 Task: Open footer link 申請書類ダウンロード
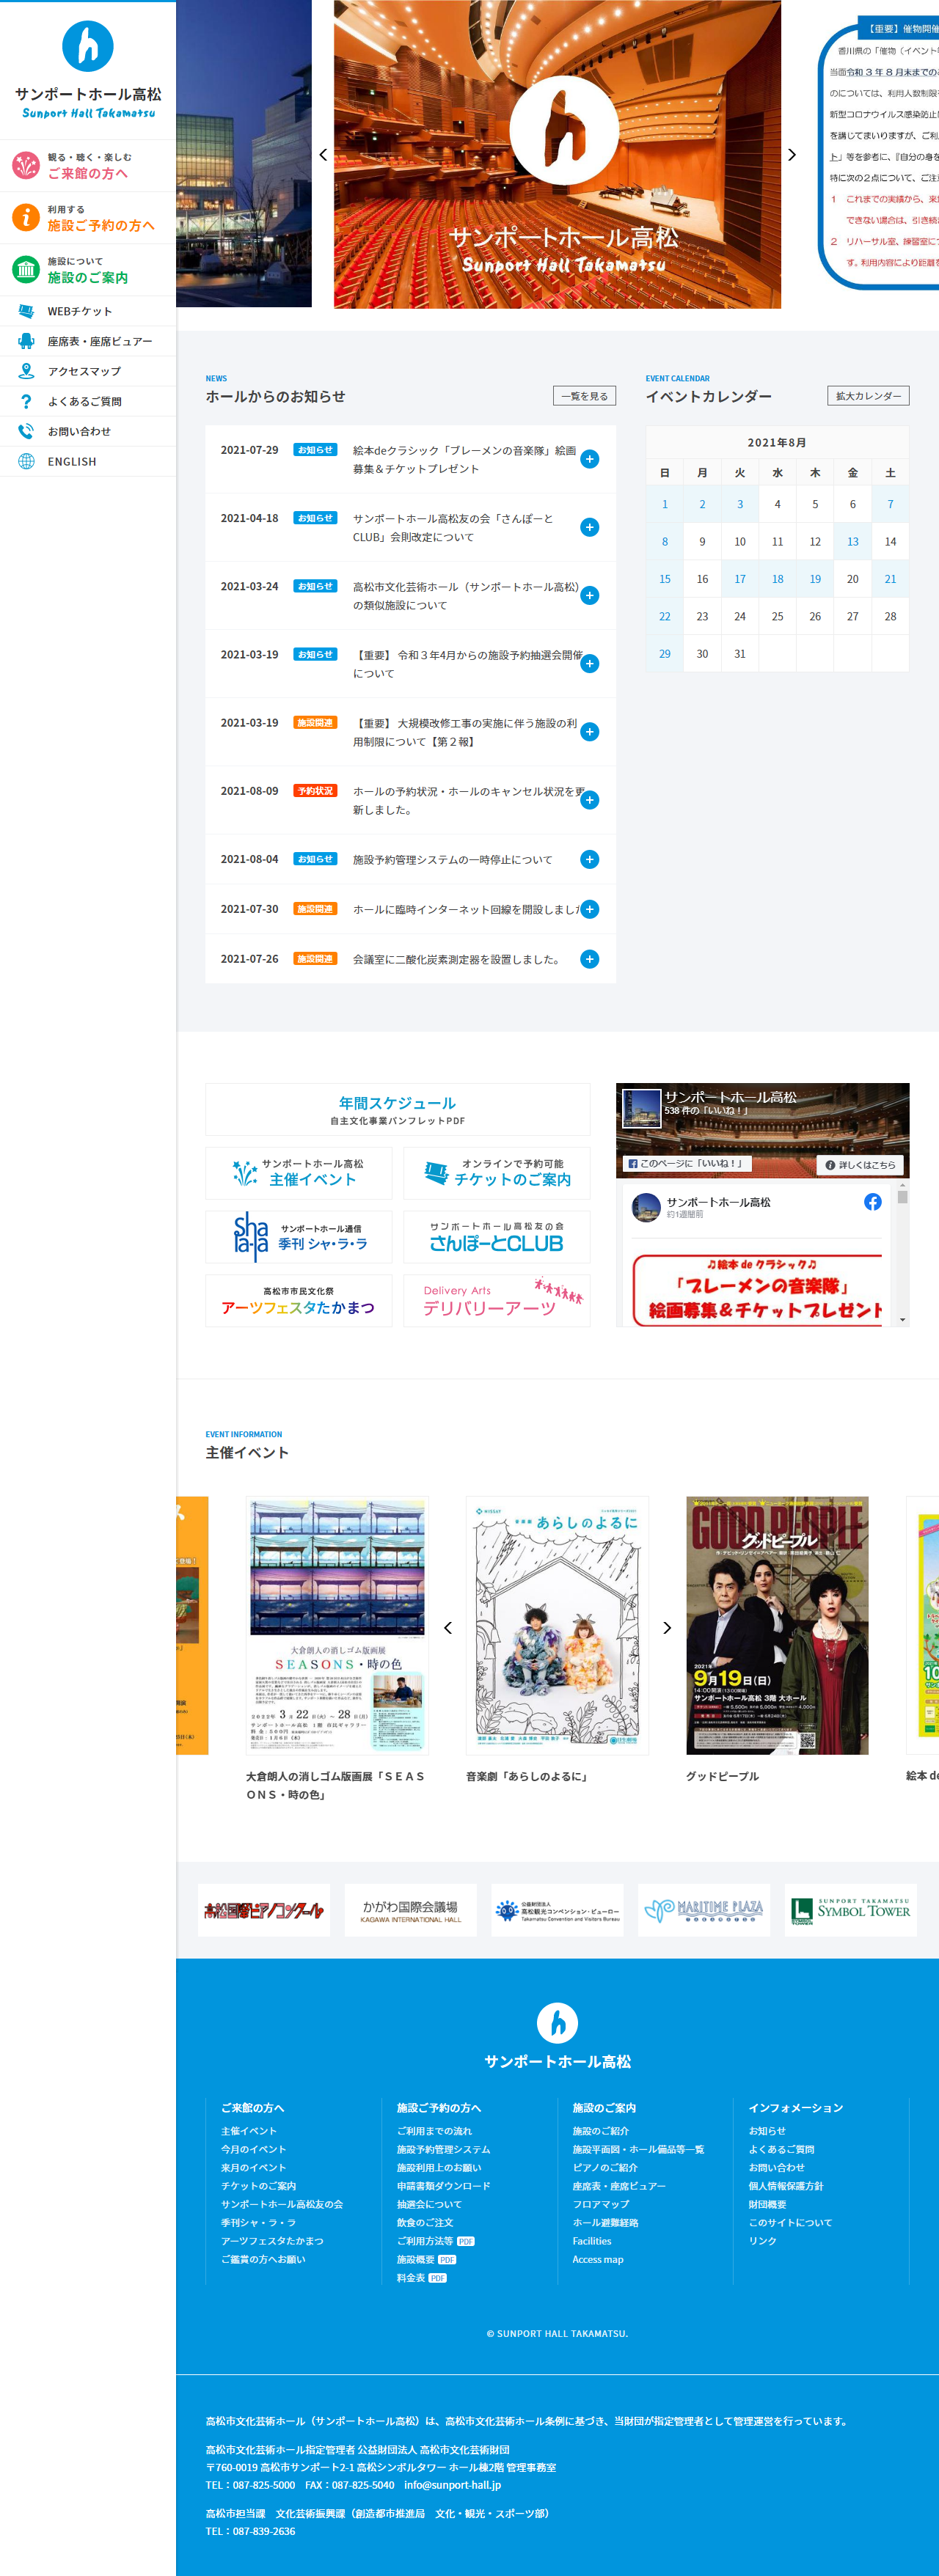(x=443, y=2186)
